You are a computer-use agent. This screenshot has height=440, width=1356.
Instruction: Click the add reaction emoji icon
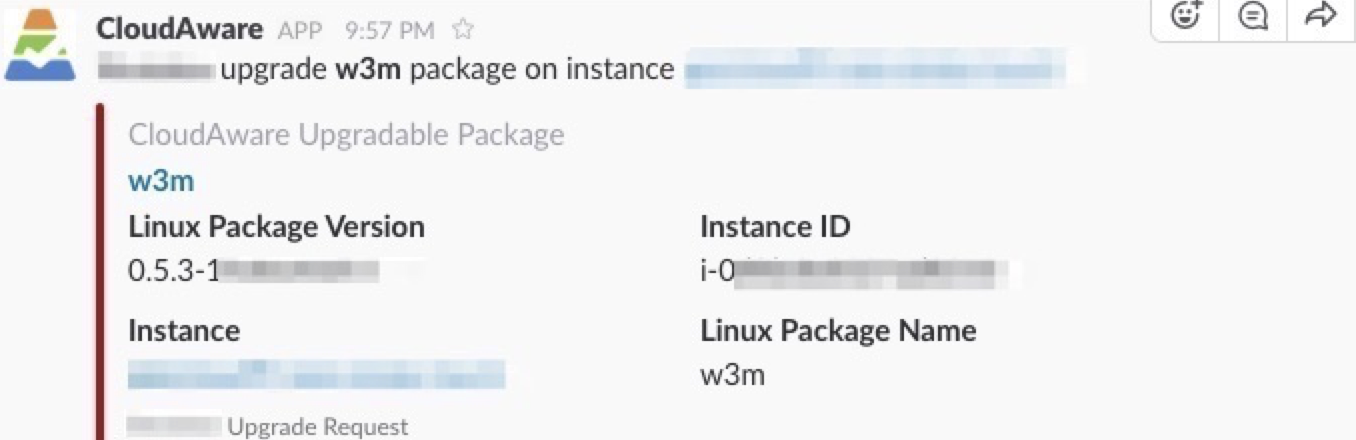point(1186,15)
